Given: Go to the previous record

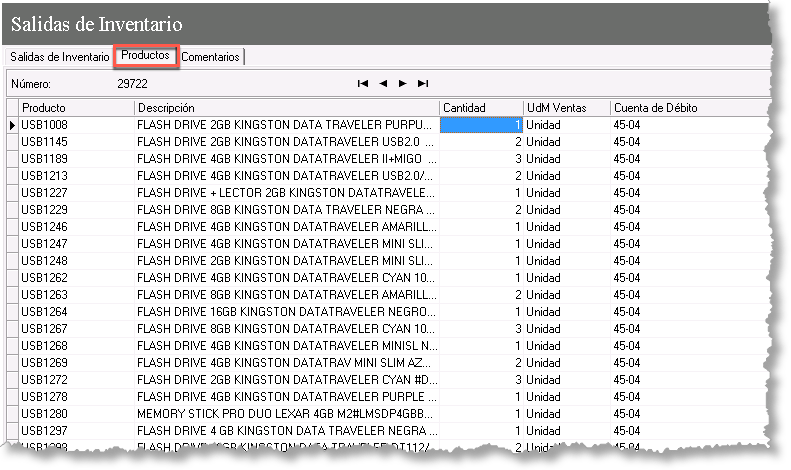Looking at the screenshot, I should point(383,84).
